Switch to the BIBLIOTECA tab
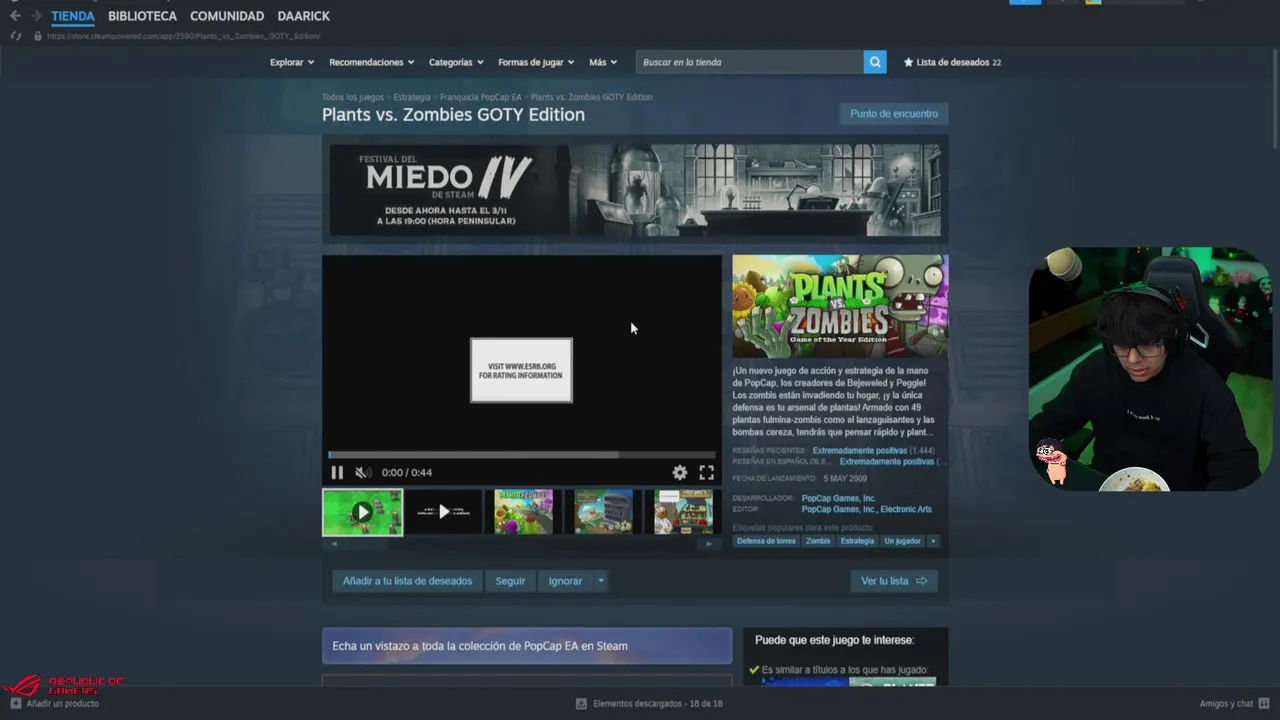Viewport: 1280px width, 720px height. pyautogui.click(x=142, y=16)
